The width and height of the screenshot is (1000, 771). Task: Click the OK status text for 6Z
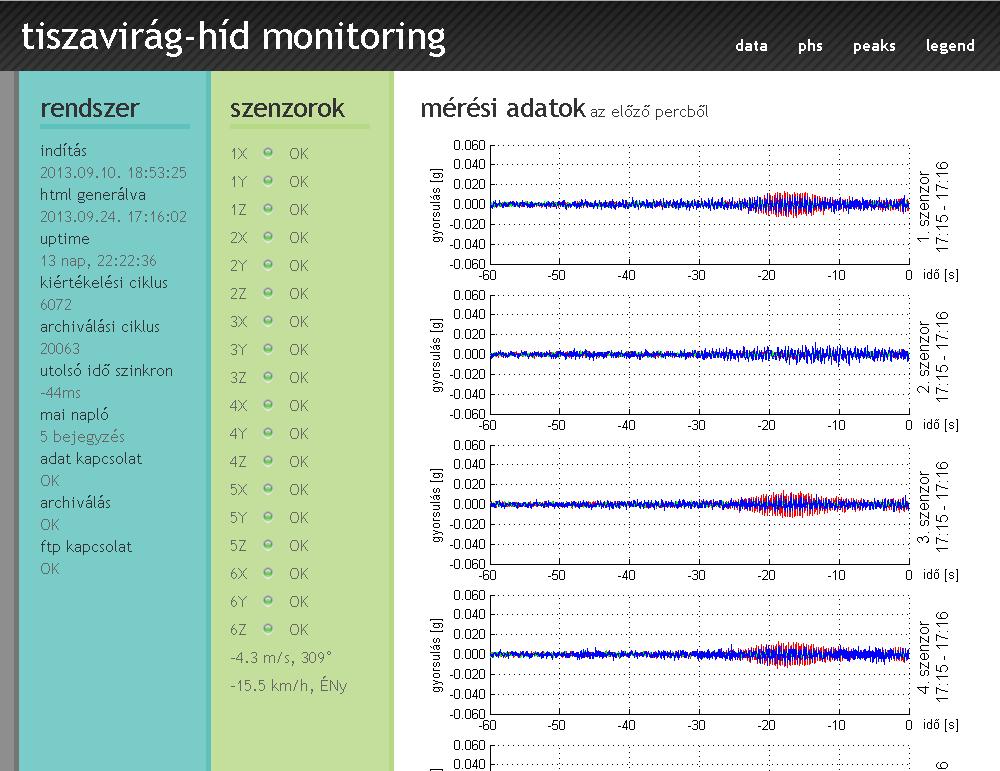298,629
